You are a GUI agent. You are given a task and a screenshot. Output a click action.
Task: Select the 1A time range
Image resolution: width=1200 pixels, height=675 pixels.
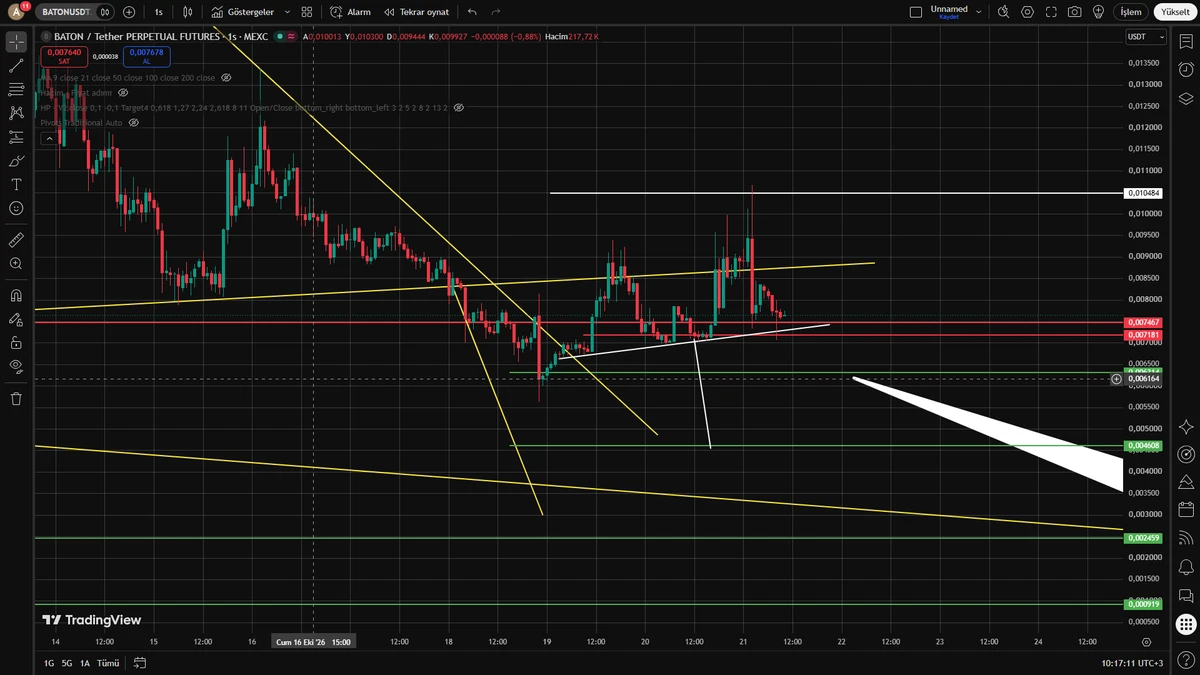(85, 663)
